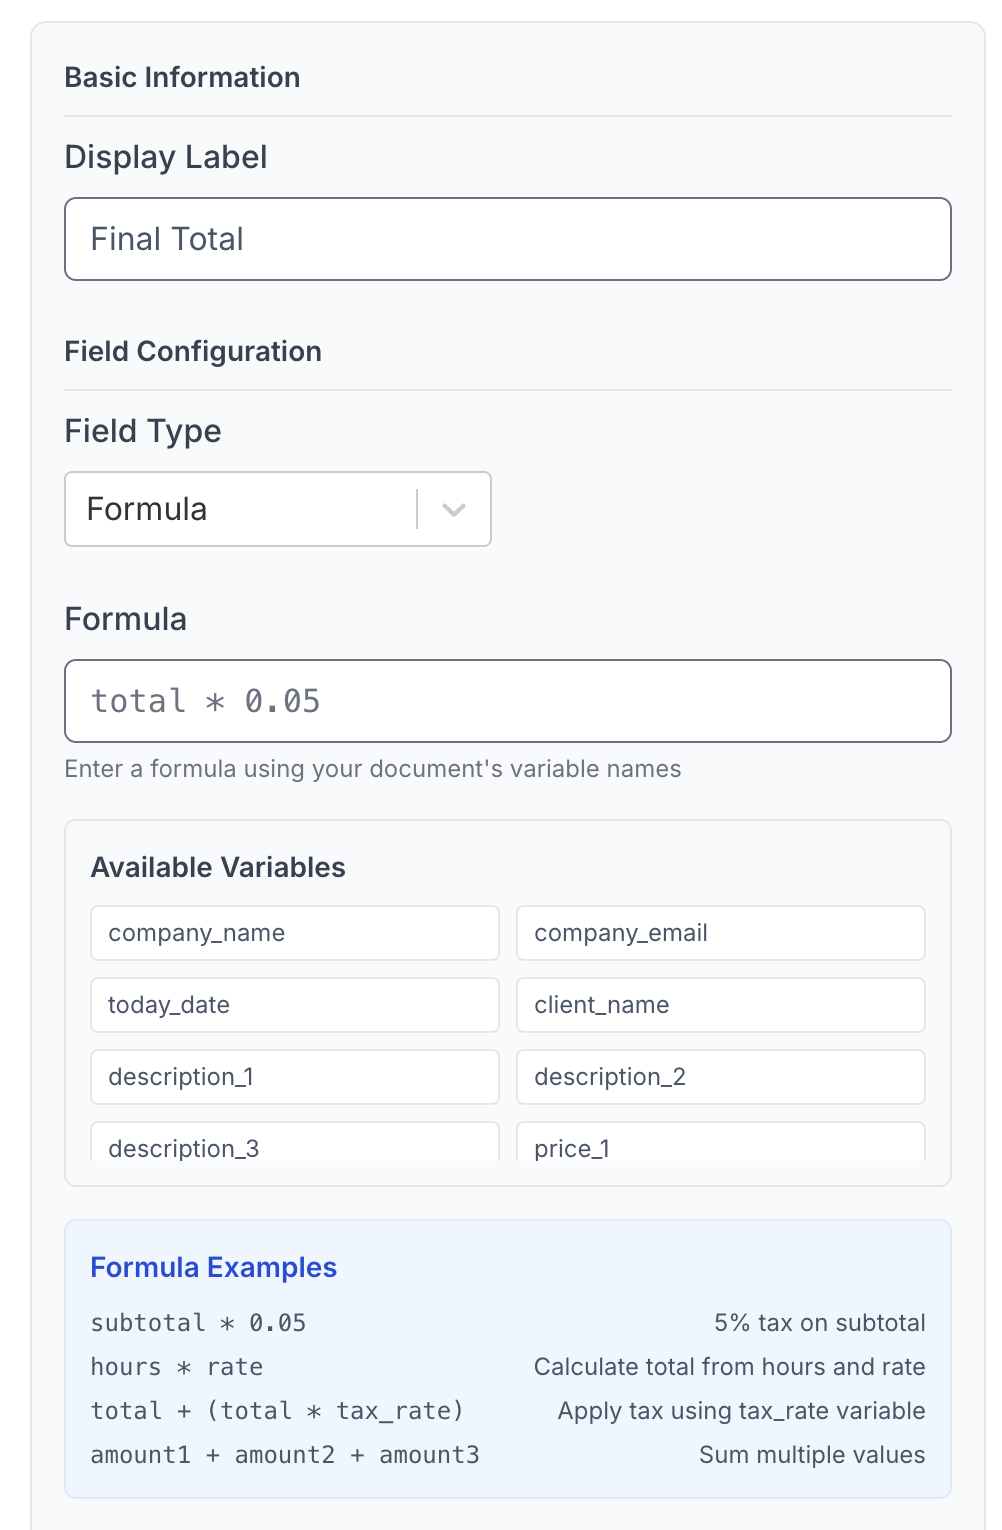Click the 'subtotal * 0.05' formula example

199,1323
